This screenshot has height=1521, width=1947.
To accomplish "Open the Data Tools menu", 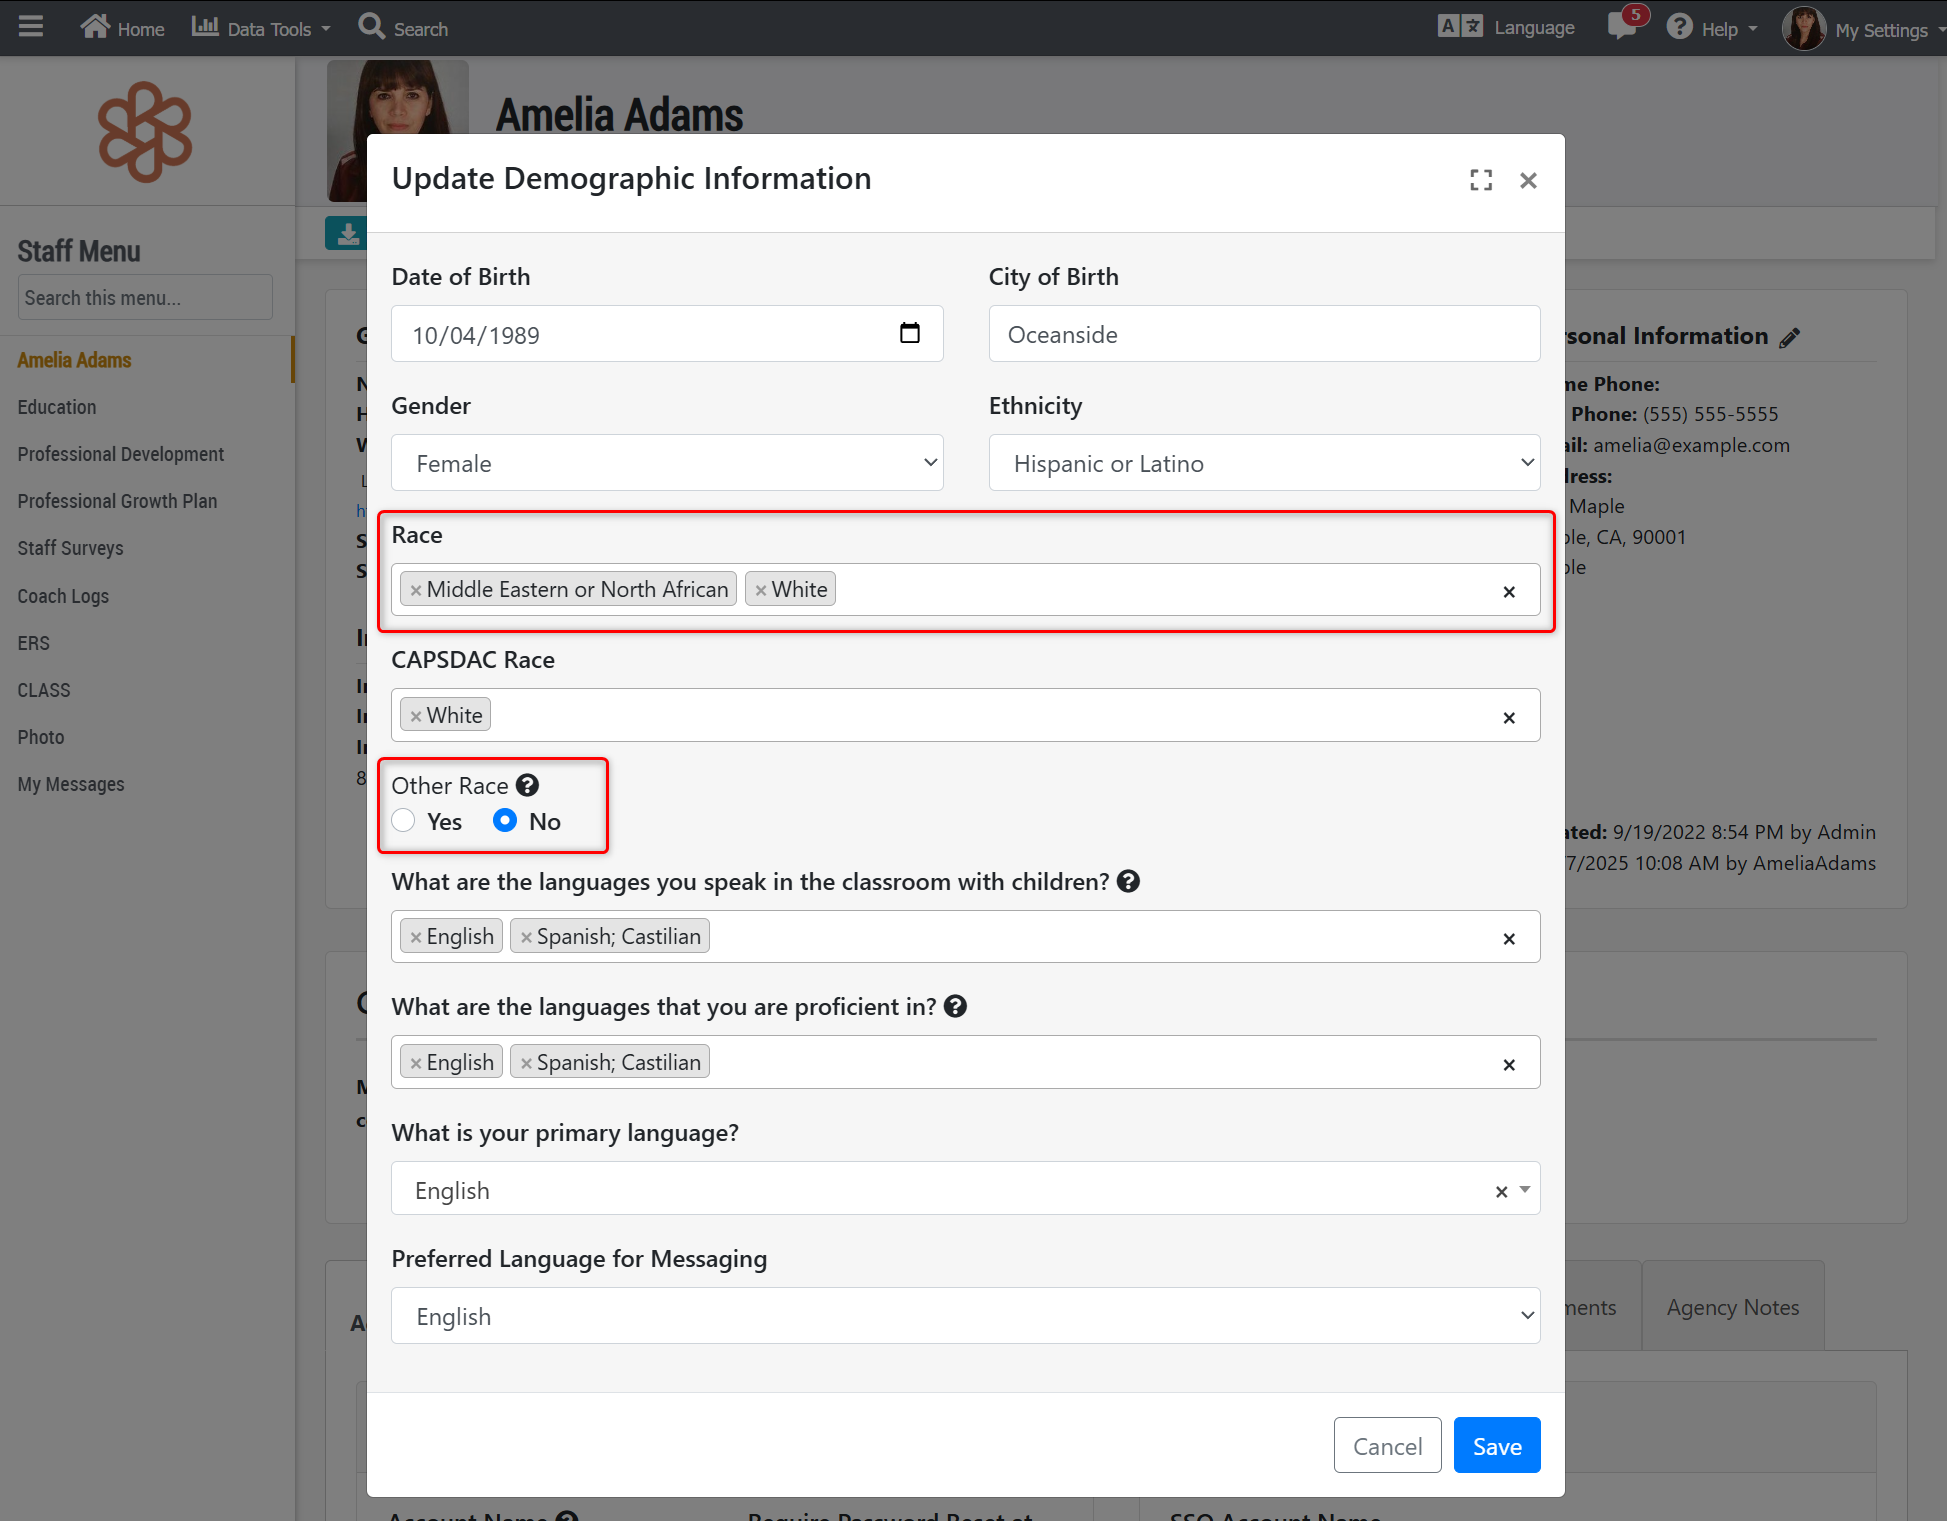I will [261, 29].
